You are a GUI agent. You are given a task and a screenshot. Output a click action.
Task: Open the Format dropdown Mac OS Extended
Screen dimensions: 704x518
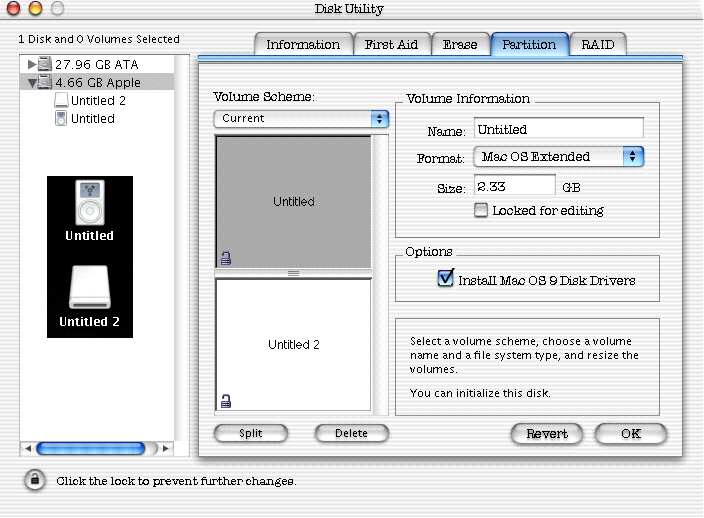point(559,157)
